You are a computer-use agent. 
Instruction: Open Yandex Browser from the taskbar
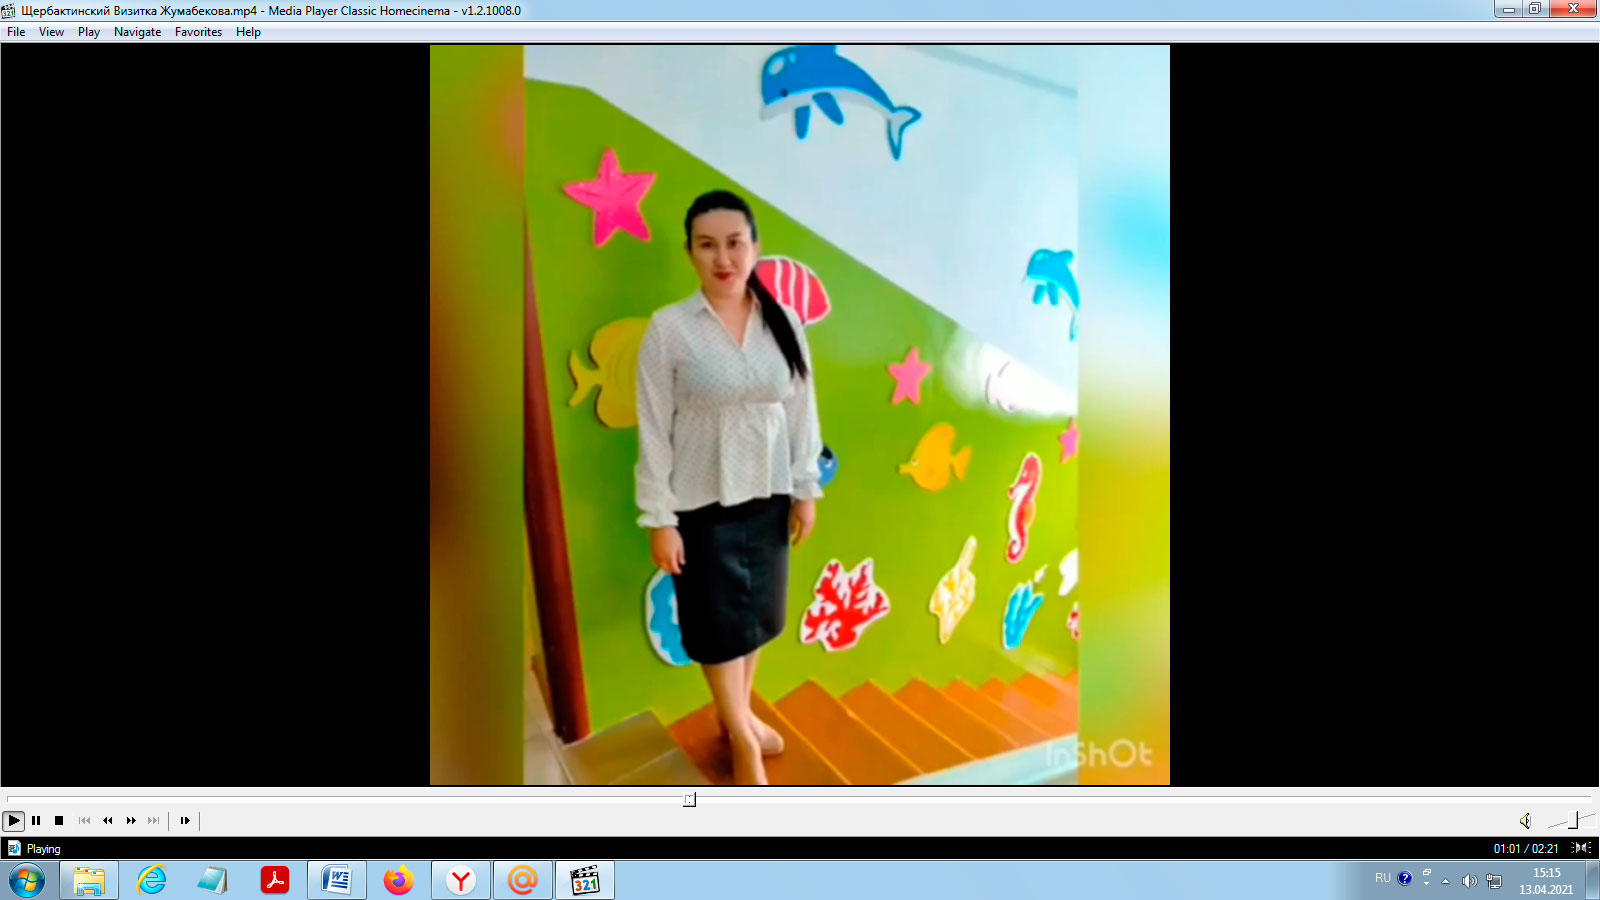pyautogui.click(x=461, y=881)
